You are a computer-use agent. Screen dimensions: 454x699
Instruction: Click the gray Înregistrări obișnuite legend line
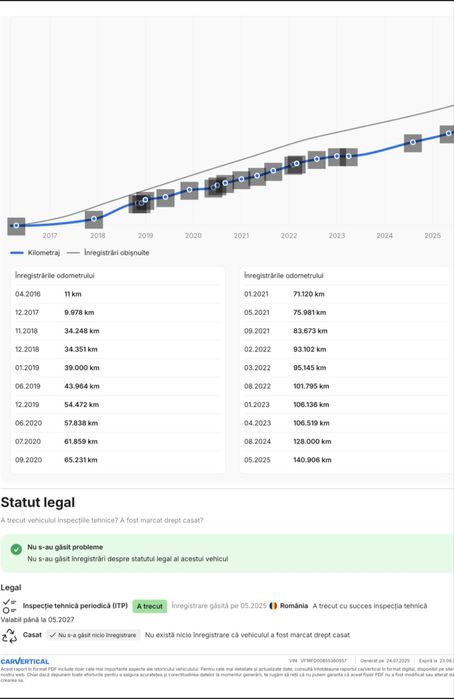[73, 253]
